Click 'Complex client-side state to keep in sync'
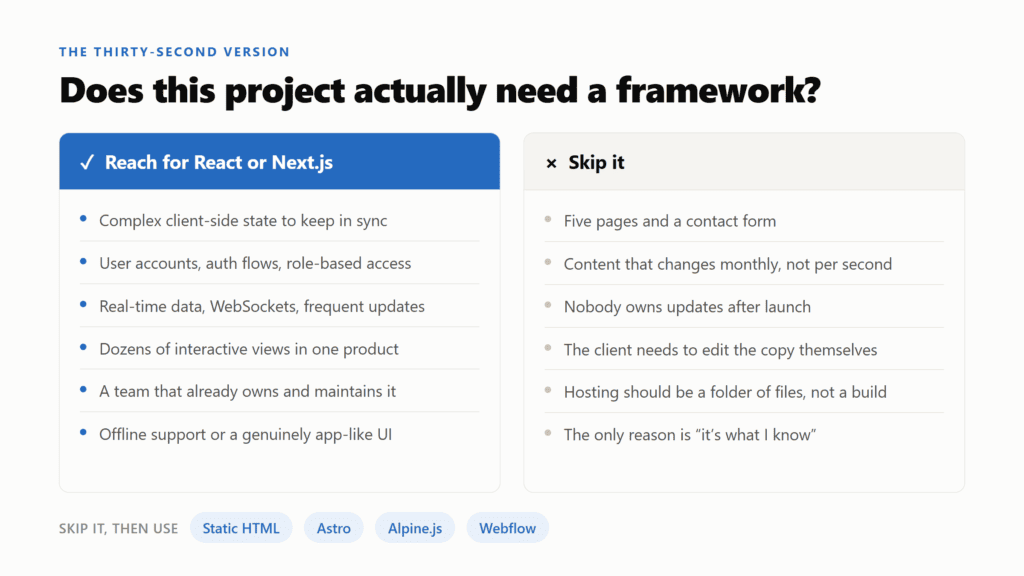 243,221
